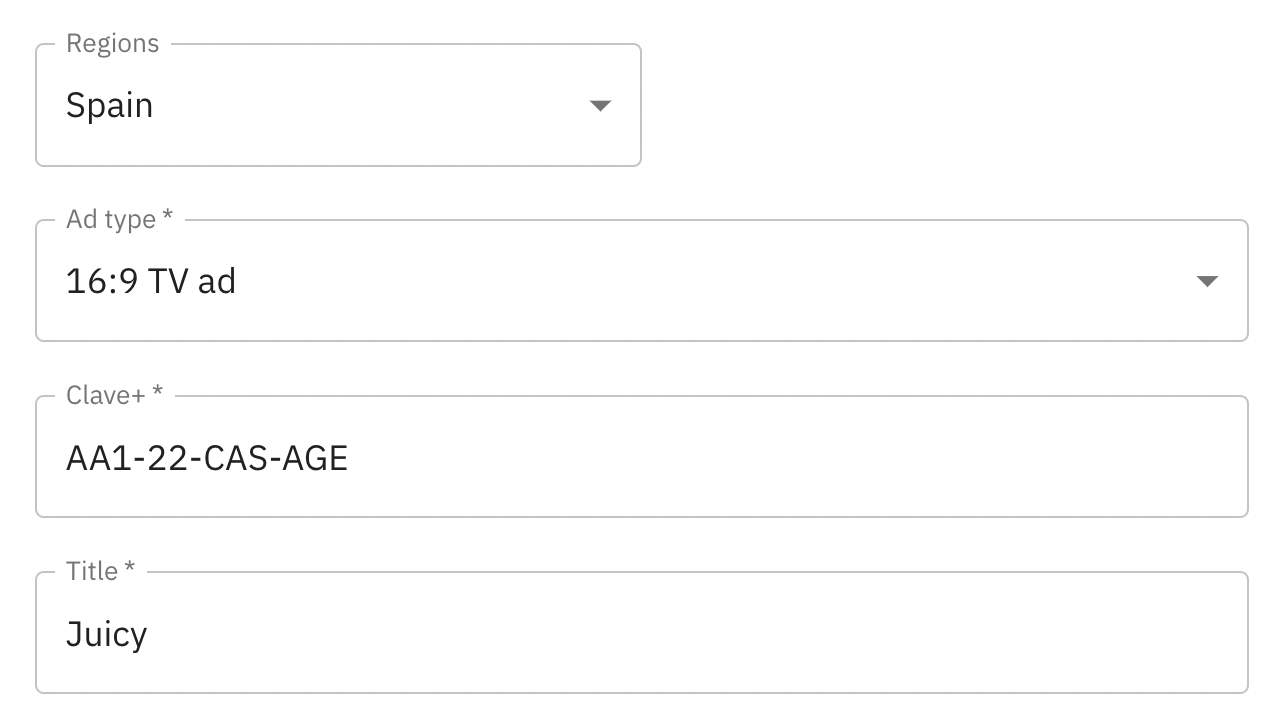The image size is (1284, 712).
Task: Place cursor right after AA1-22-CAS-AGE
Action: point(350,458)
